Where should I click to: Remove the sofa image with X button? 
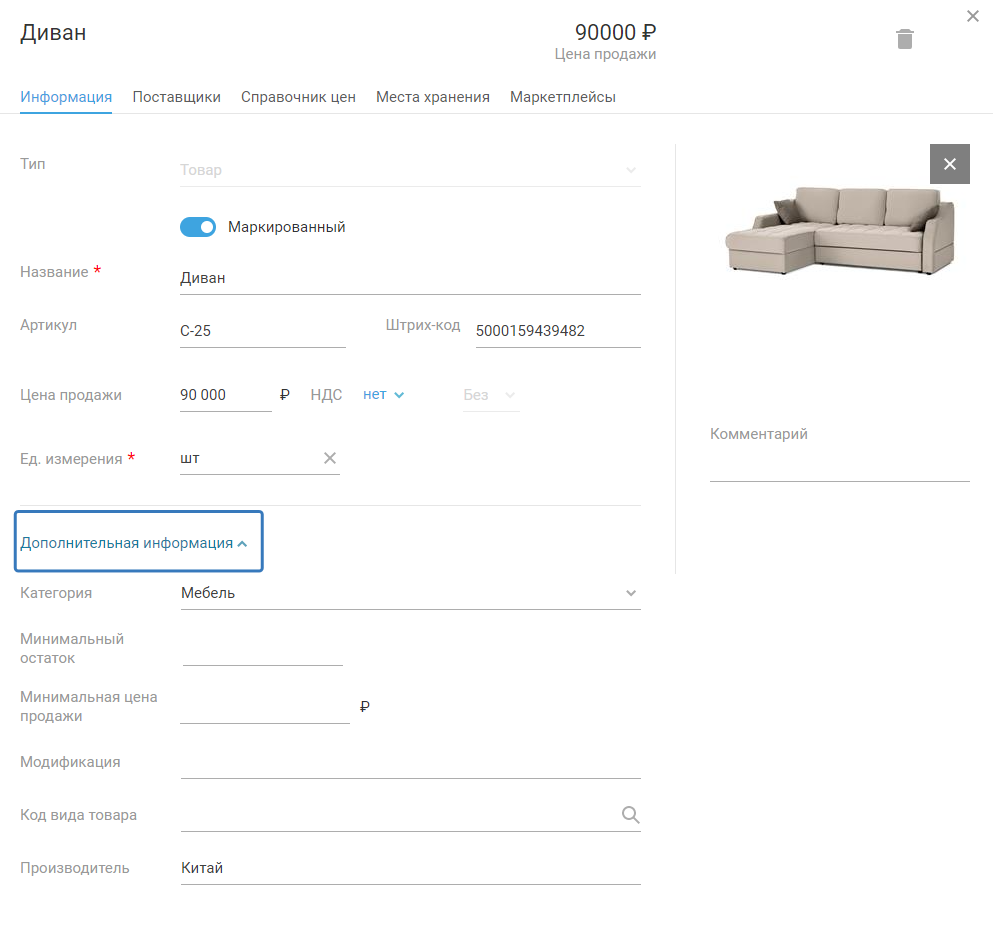(949, 164)
